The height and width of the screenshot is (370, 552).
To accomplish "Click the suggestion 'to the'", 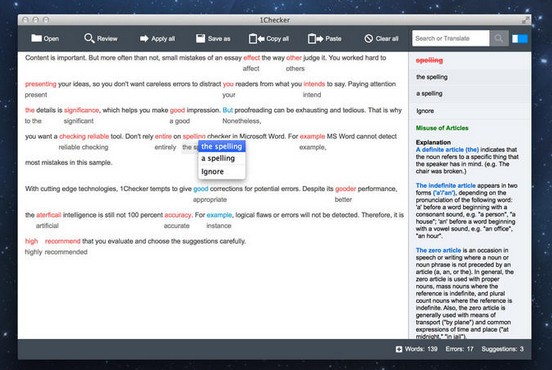I will [33, 121].
